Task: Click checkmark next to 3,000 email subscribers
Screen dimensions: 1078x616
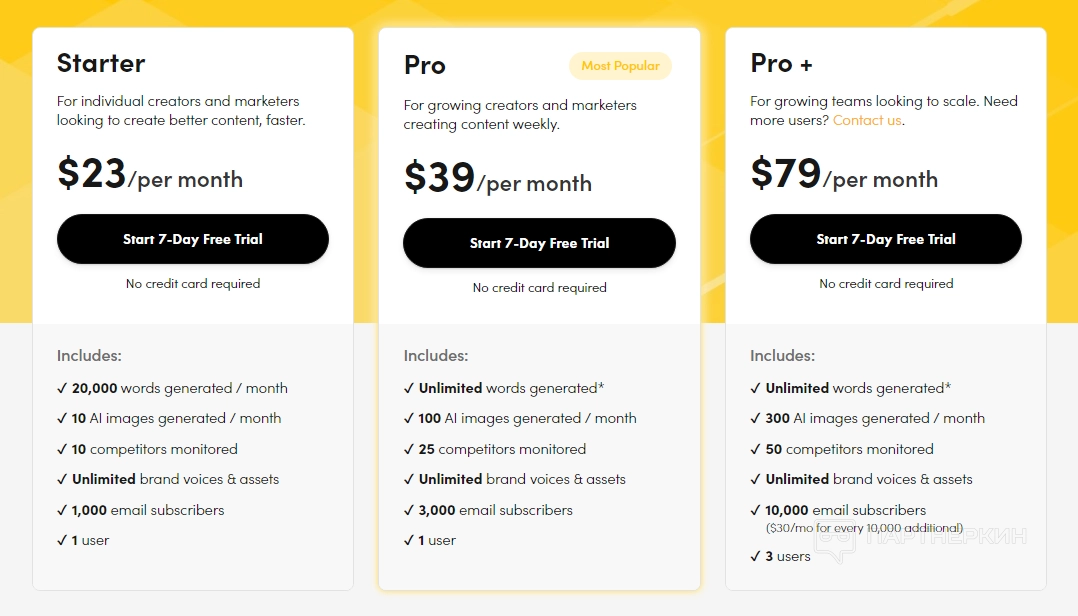Action: 409,510
